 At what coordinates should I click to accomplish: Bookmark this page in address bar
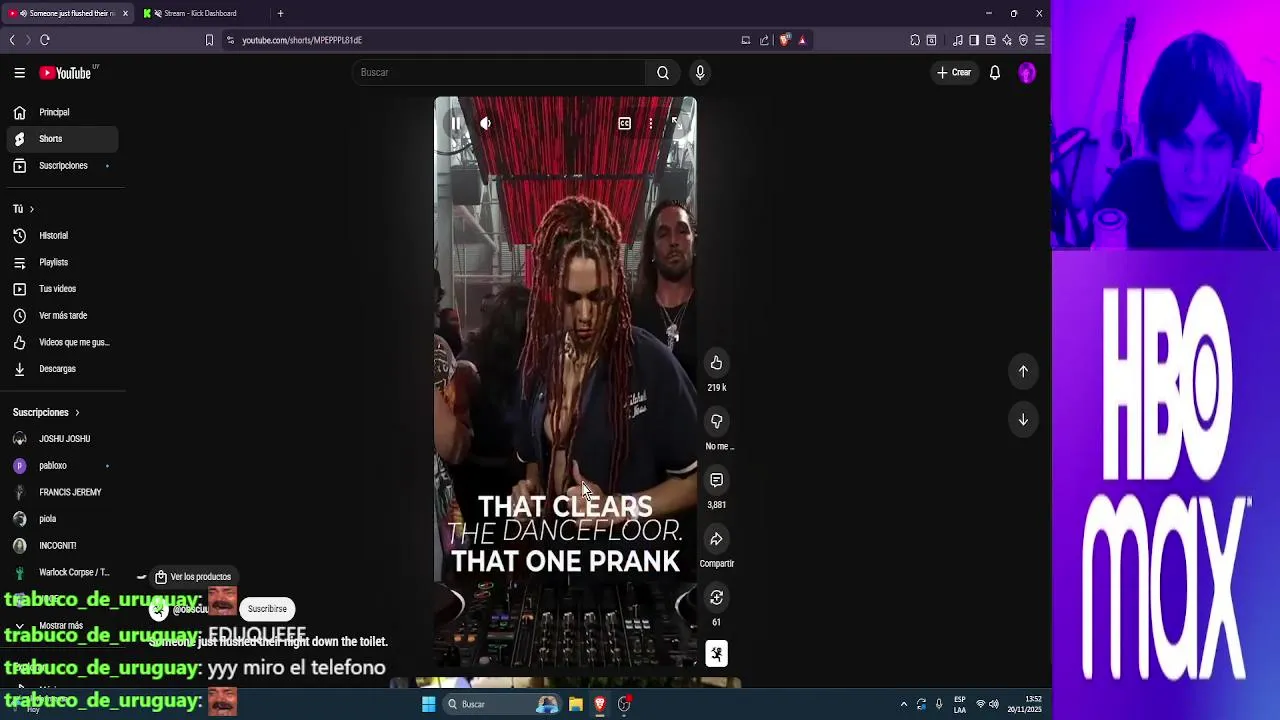pos(209,40)
